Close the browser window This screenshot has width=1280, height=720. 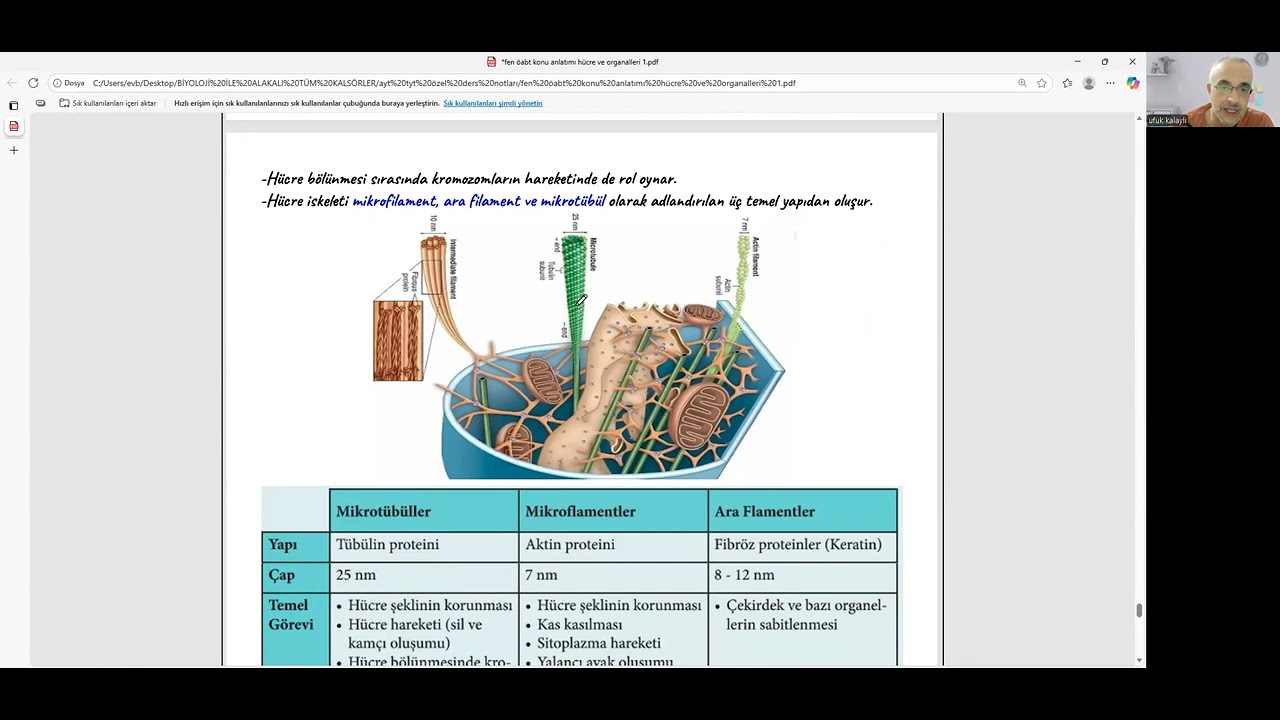(1132, 62)
